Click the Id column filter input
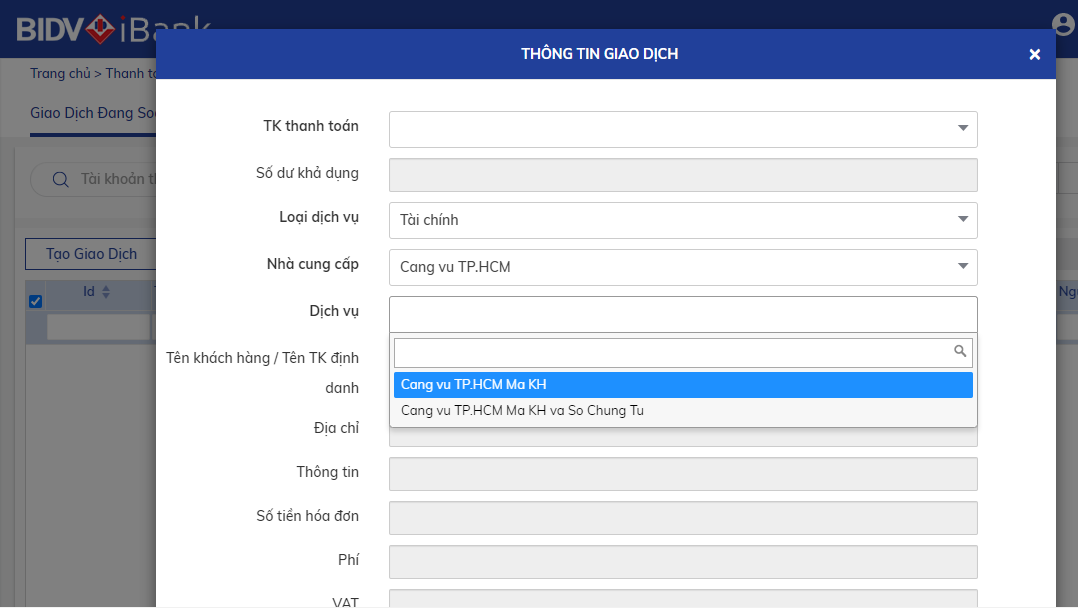The width and height of the screenshot is (1078, 608). tap(97, 327)
